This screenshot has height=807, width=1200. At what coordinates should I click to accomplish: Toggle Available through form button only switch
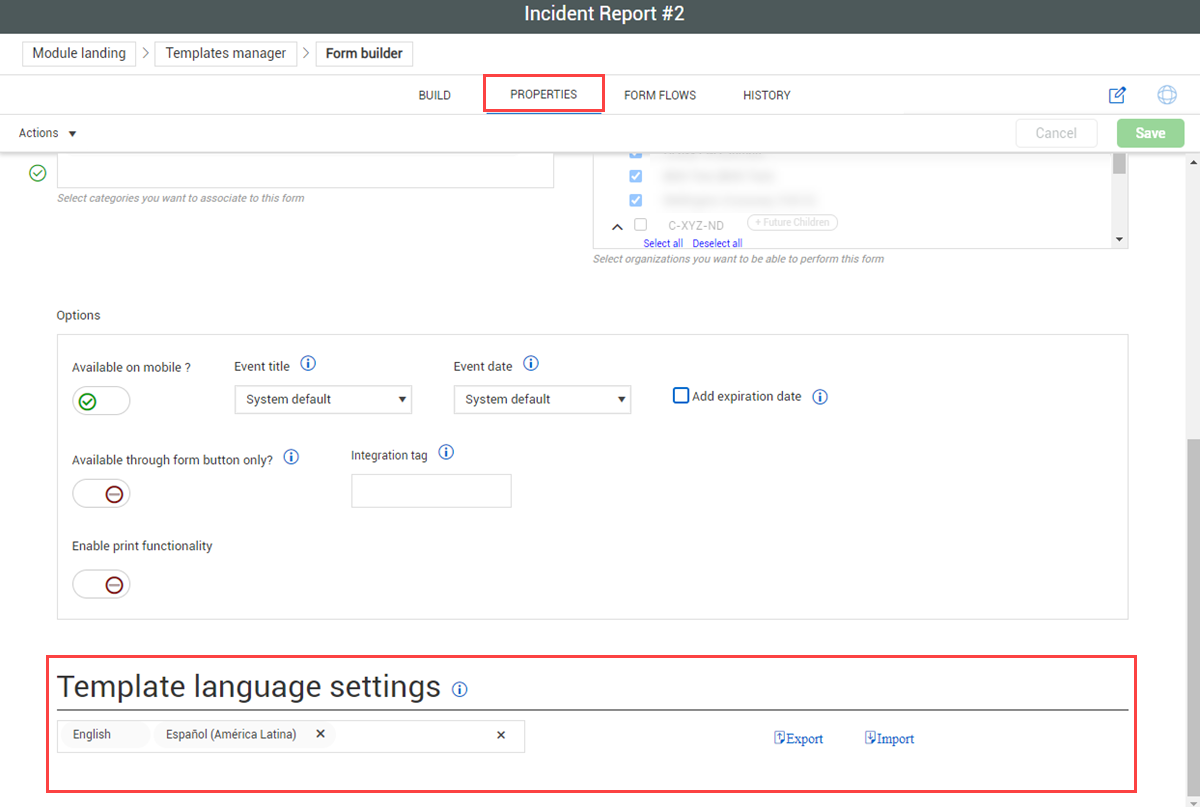(x=101, y=493)
